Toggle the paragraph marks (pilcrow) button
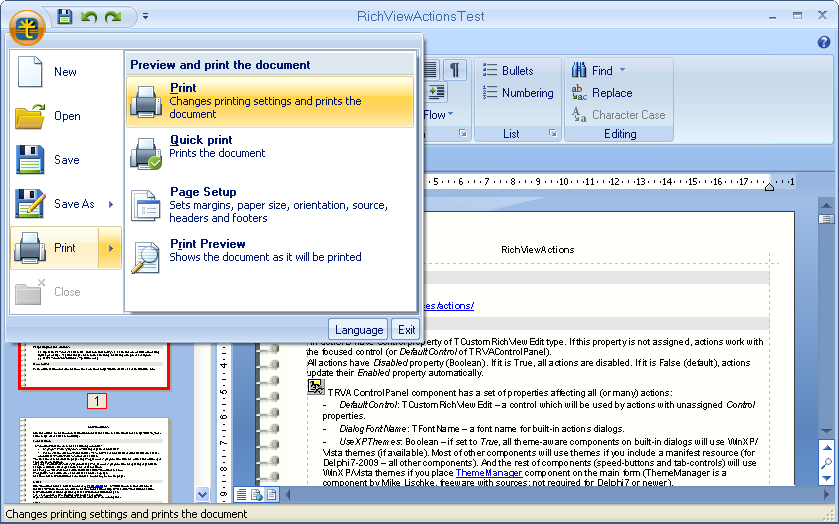 [455, 69]
